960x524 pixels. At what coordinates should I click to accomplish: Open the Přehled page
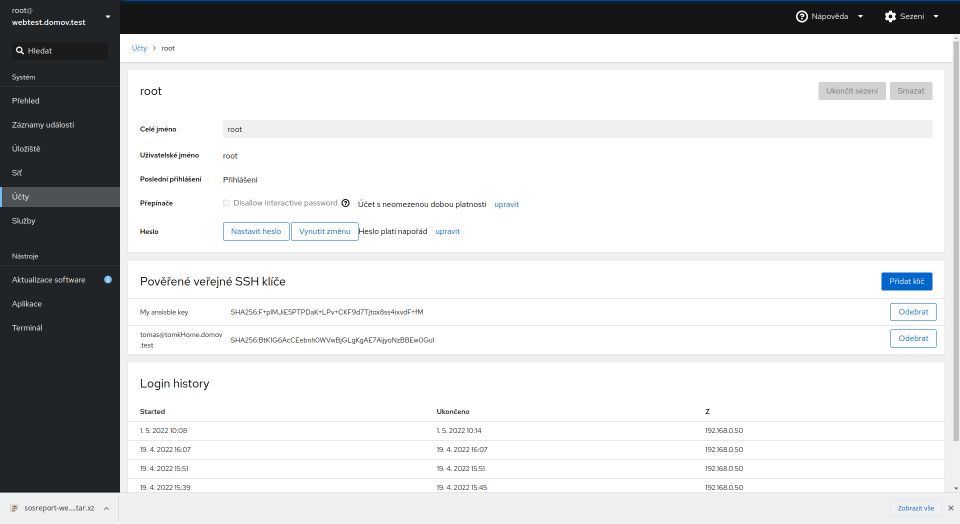[x=60, y=101]
